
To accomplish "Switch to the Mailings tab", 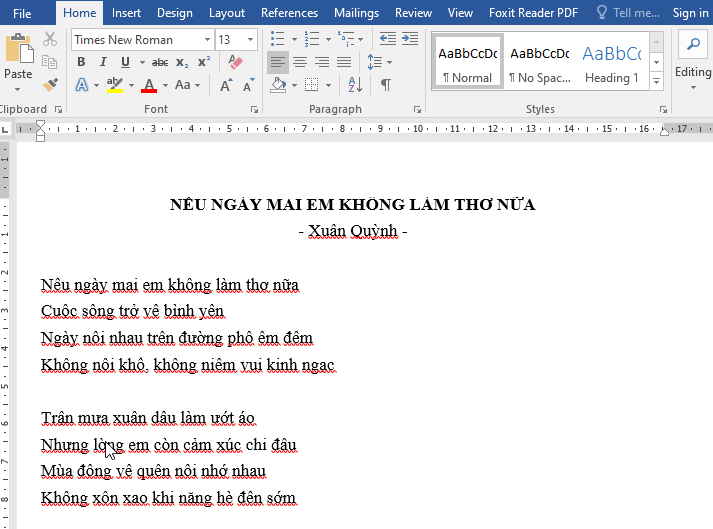I will (x=356, y=13).
